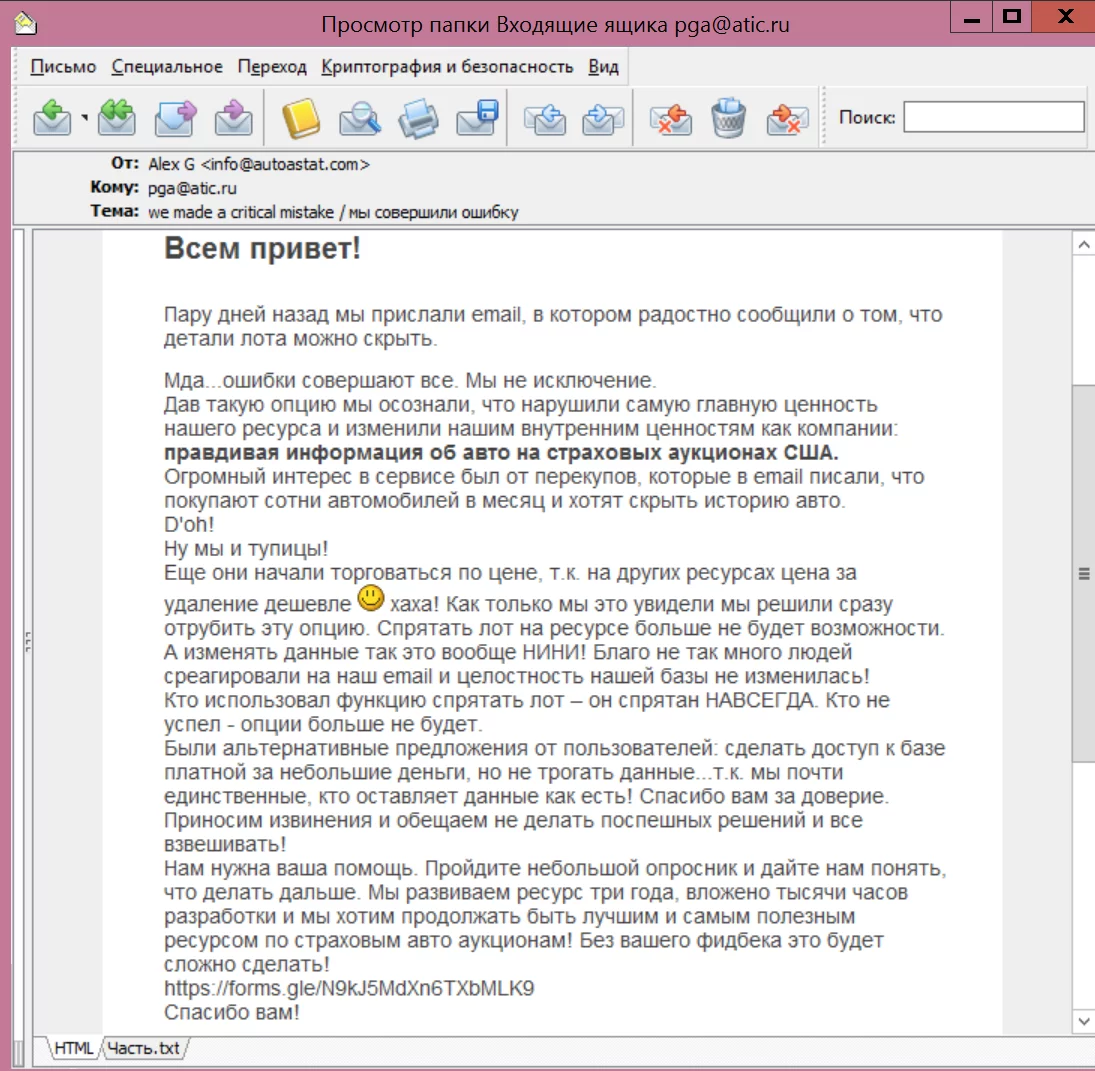Open the Специальное menu

point(167,67)
